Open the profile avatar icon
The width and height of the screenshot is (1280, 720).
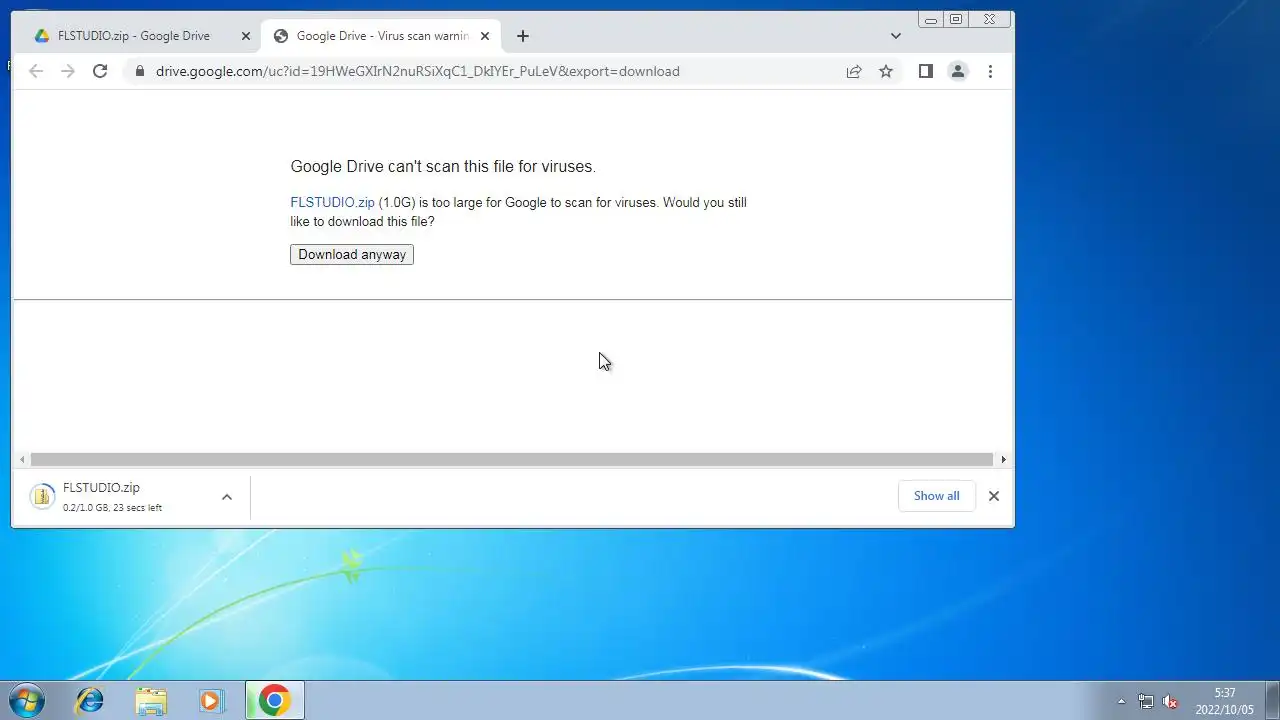pos(958,71)
